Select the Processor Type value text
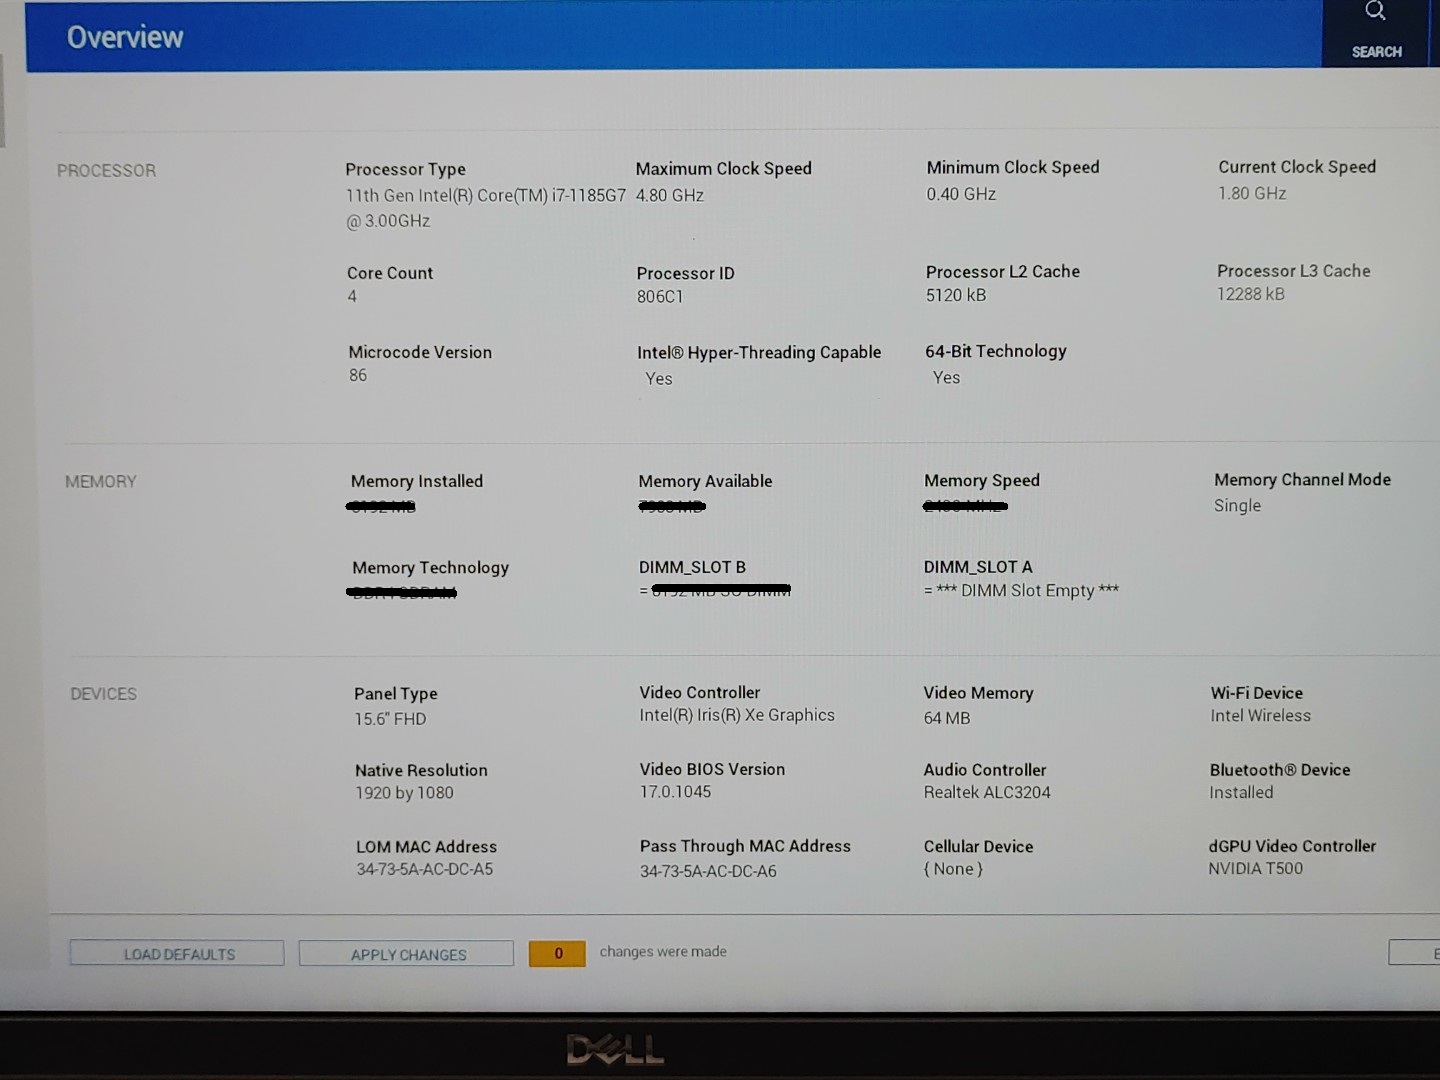The width and height of the screenshot is (1440, 1080). [x=485, y=196]
